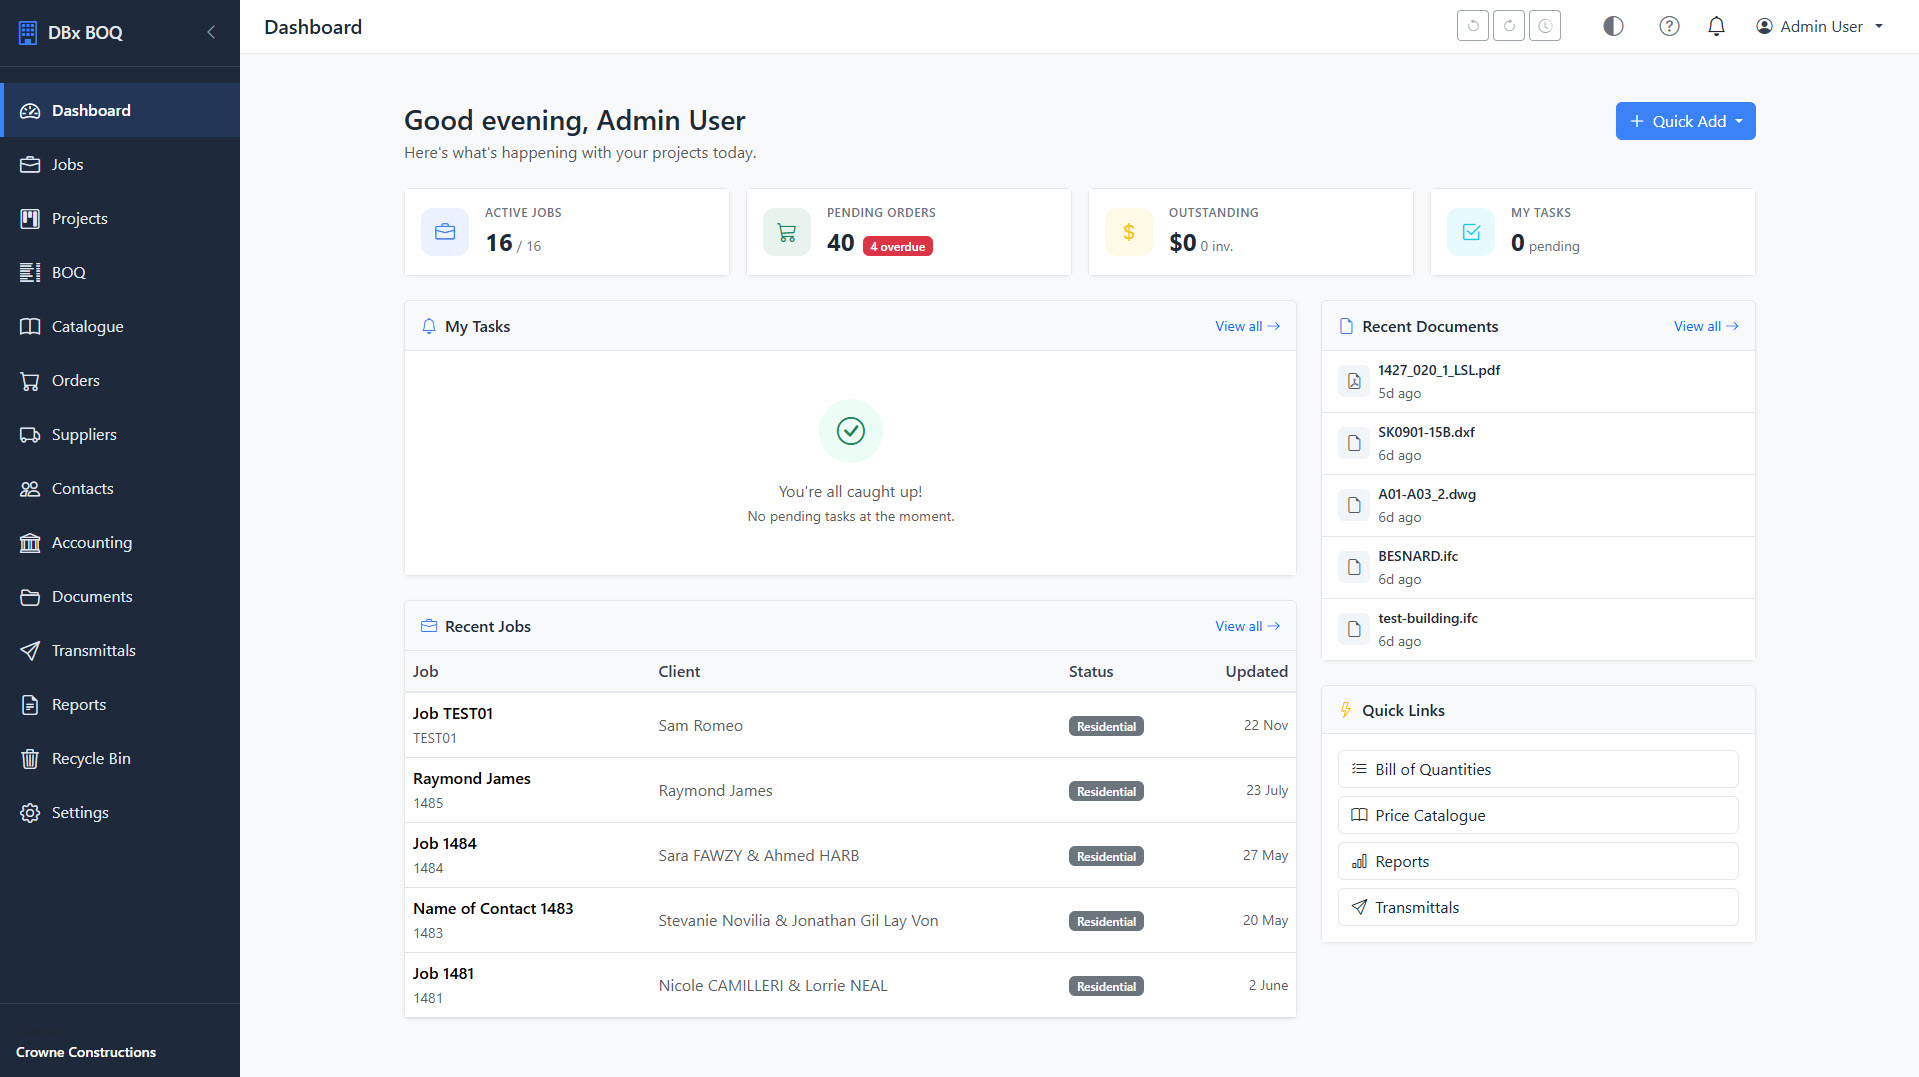Toggle dark mode with the half-circle icon
Screen dimensions: 1919x1077
click(1612, 26)
